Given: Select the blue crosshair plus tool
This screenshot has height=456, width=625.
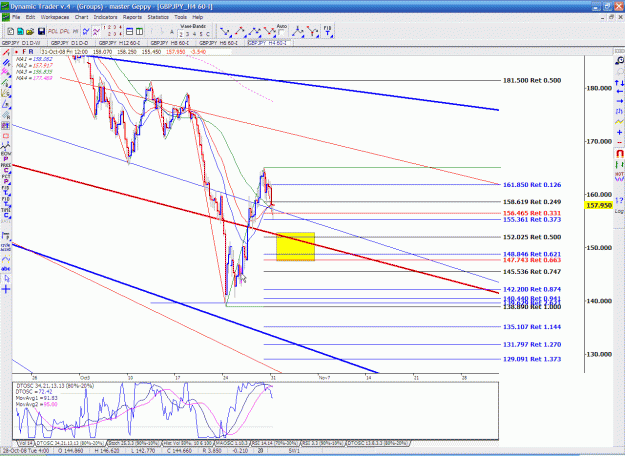Looking at the screenshot, I should pos(6,289).
